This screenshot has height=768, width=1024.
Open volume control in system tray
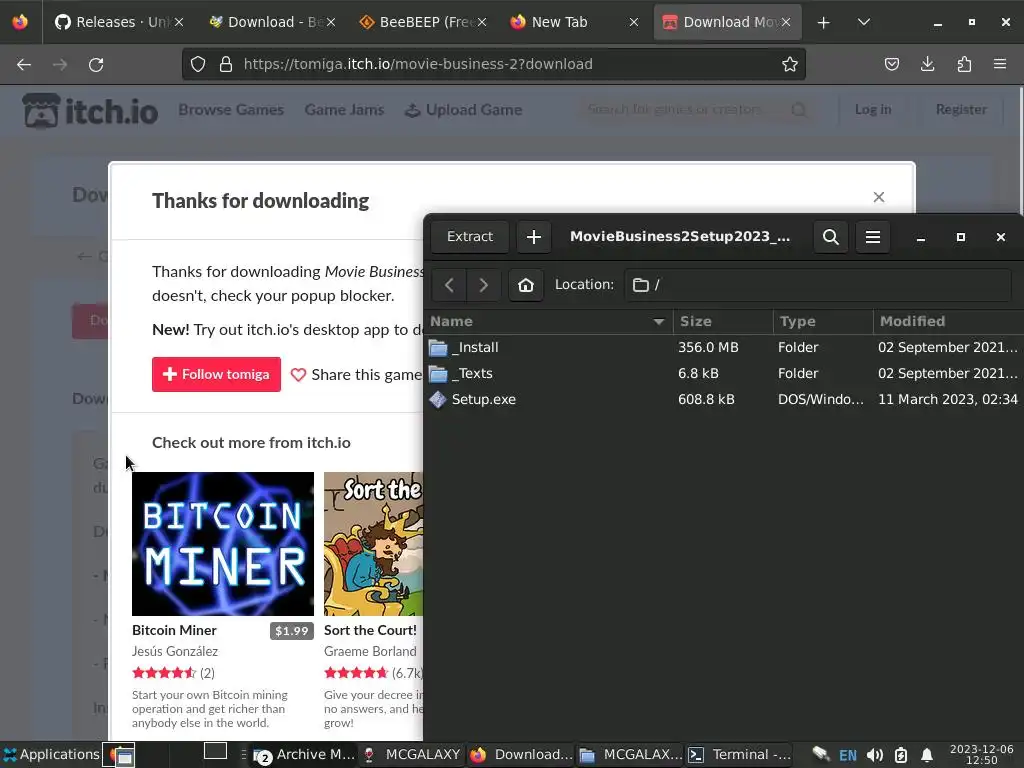[x=874, y=755]
